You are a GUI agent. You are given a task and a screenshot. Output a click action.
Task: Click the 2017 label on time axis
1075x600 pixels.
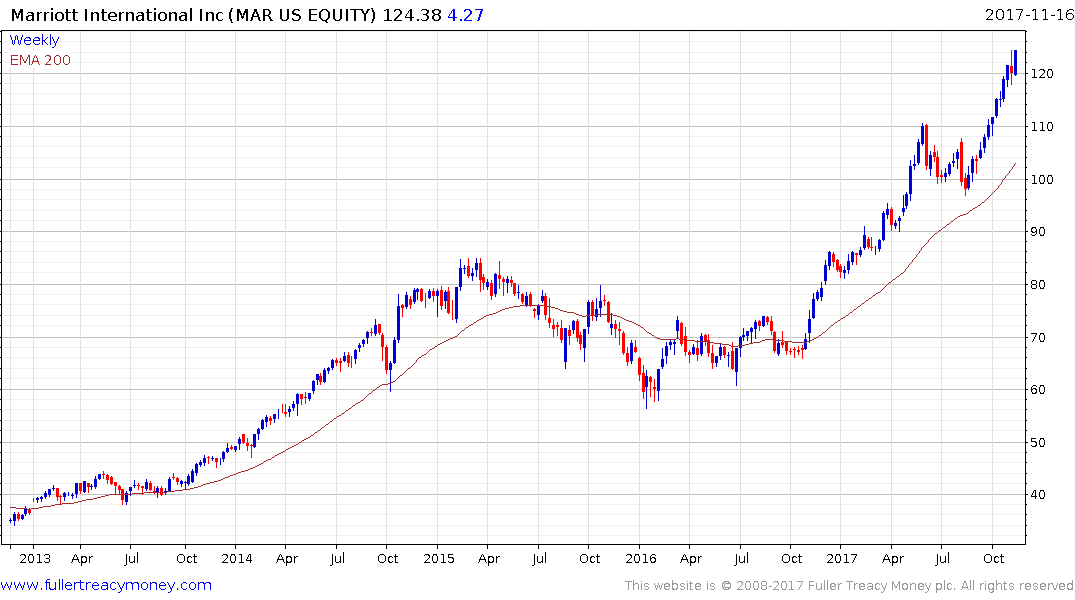click(x=842, y=558)
